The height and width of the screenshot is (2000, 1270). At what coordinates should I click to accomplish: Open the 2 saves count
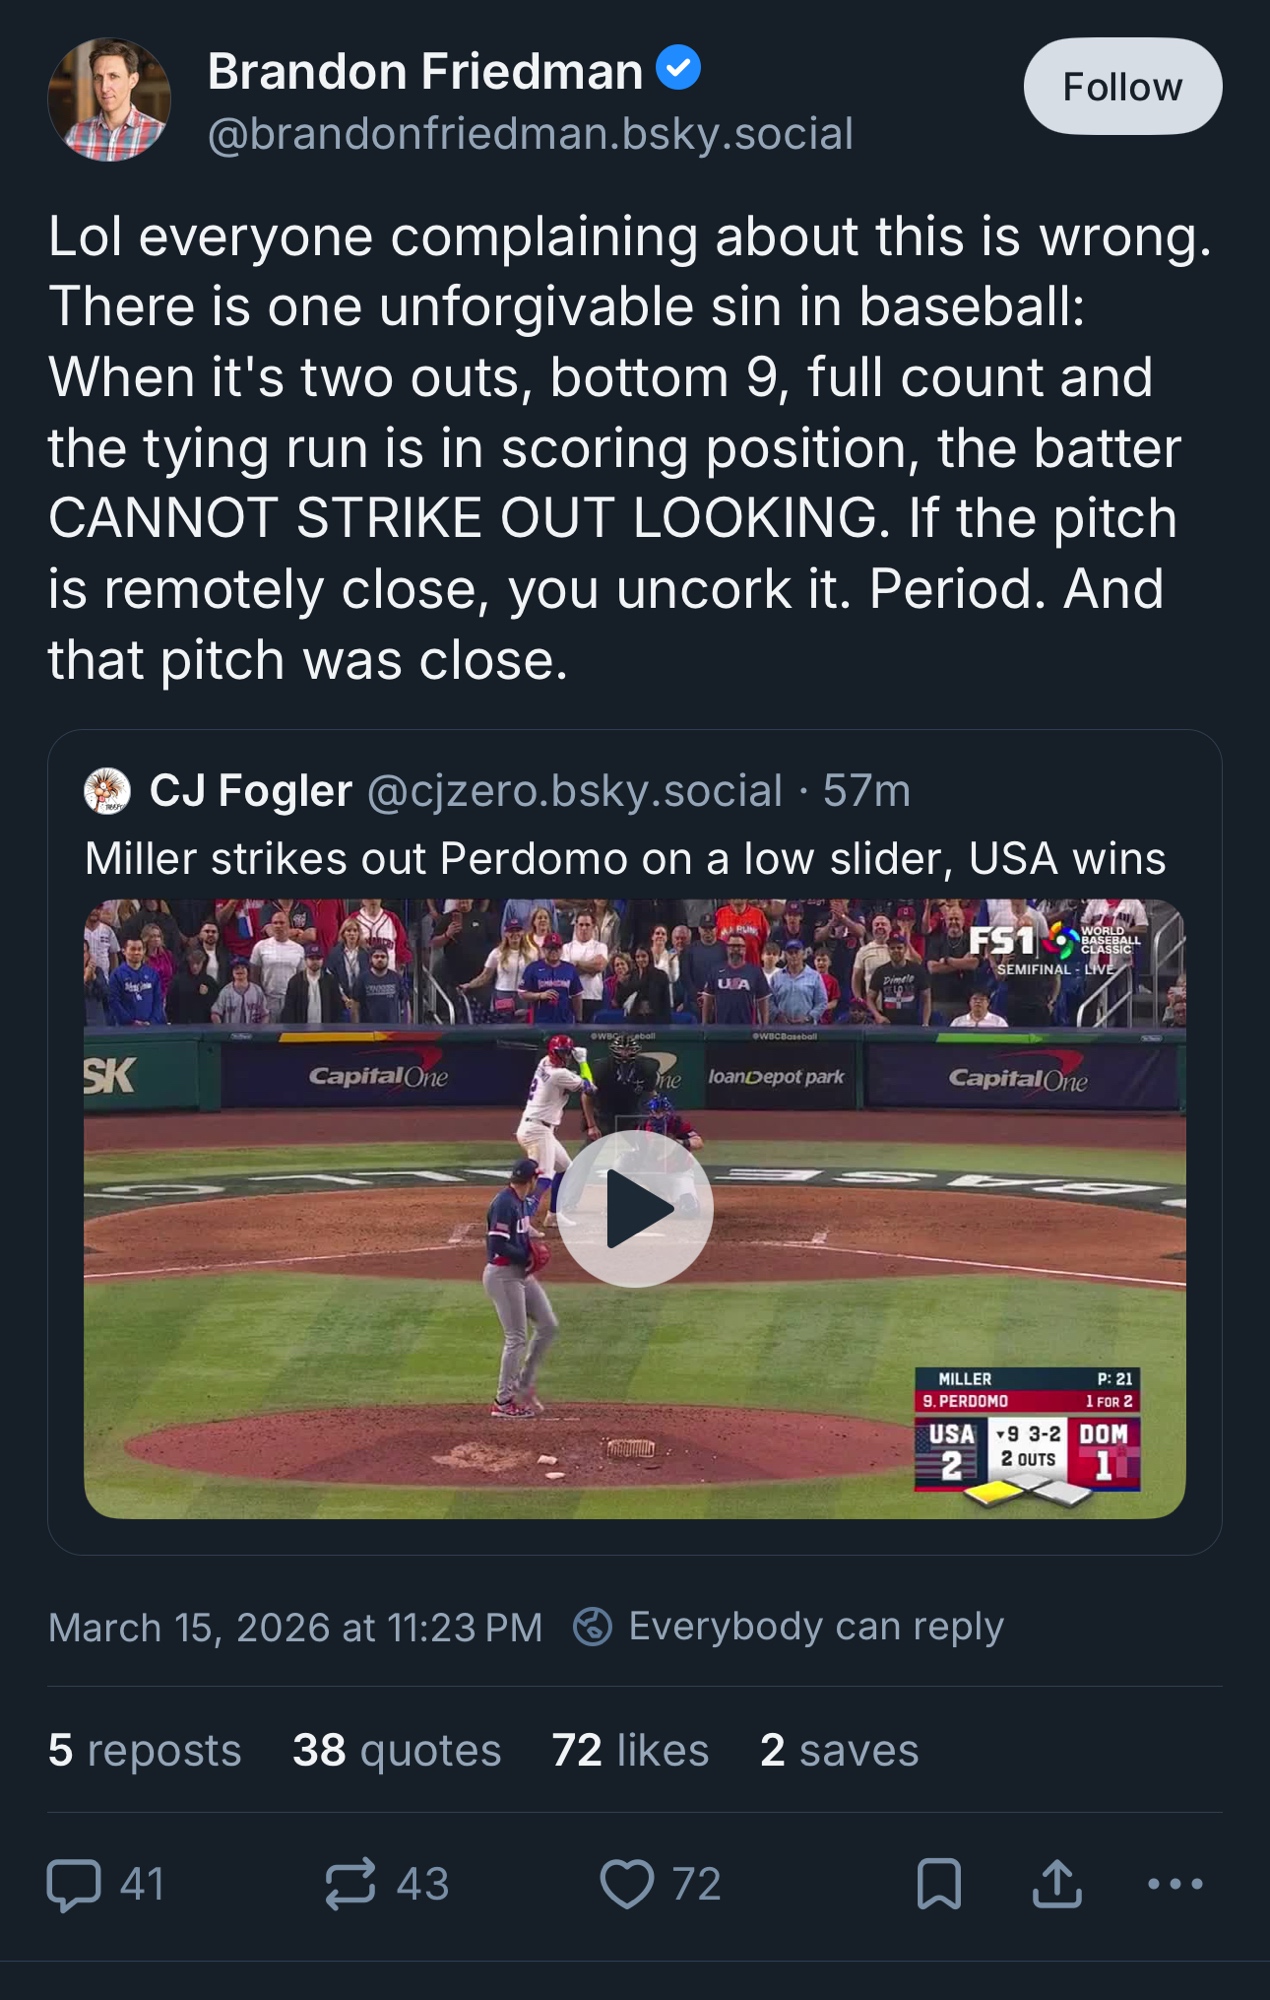839,1750
